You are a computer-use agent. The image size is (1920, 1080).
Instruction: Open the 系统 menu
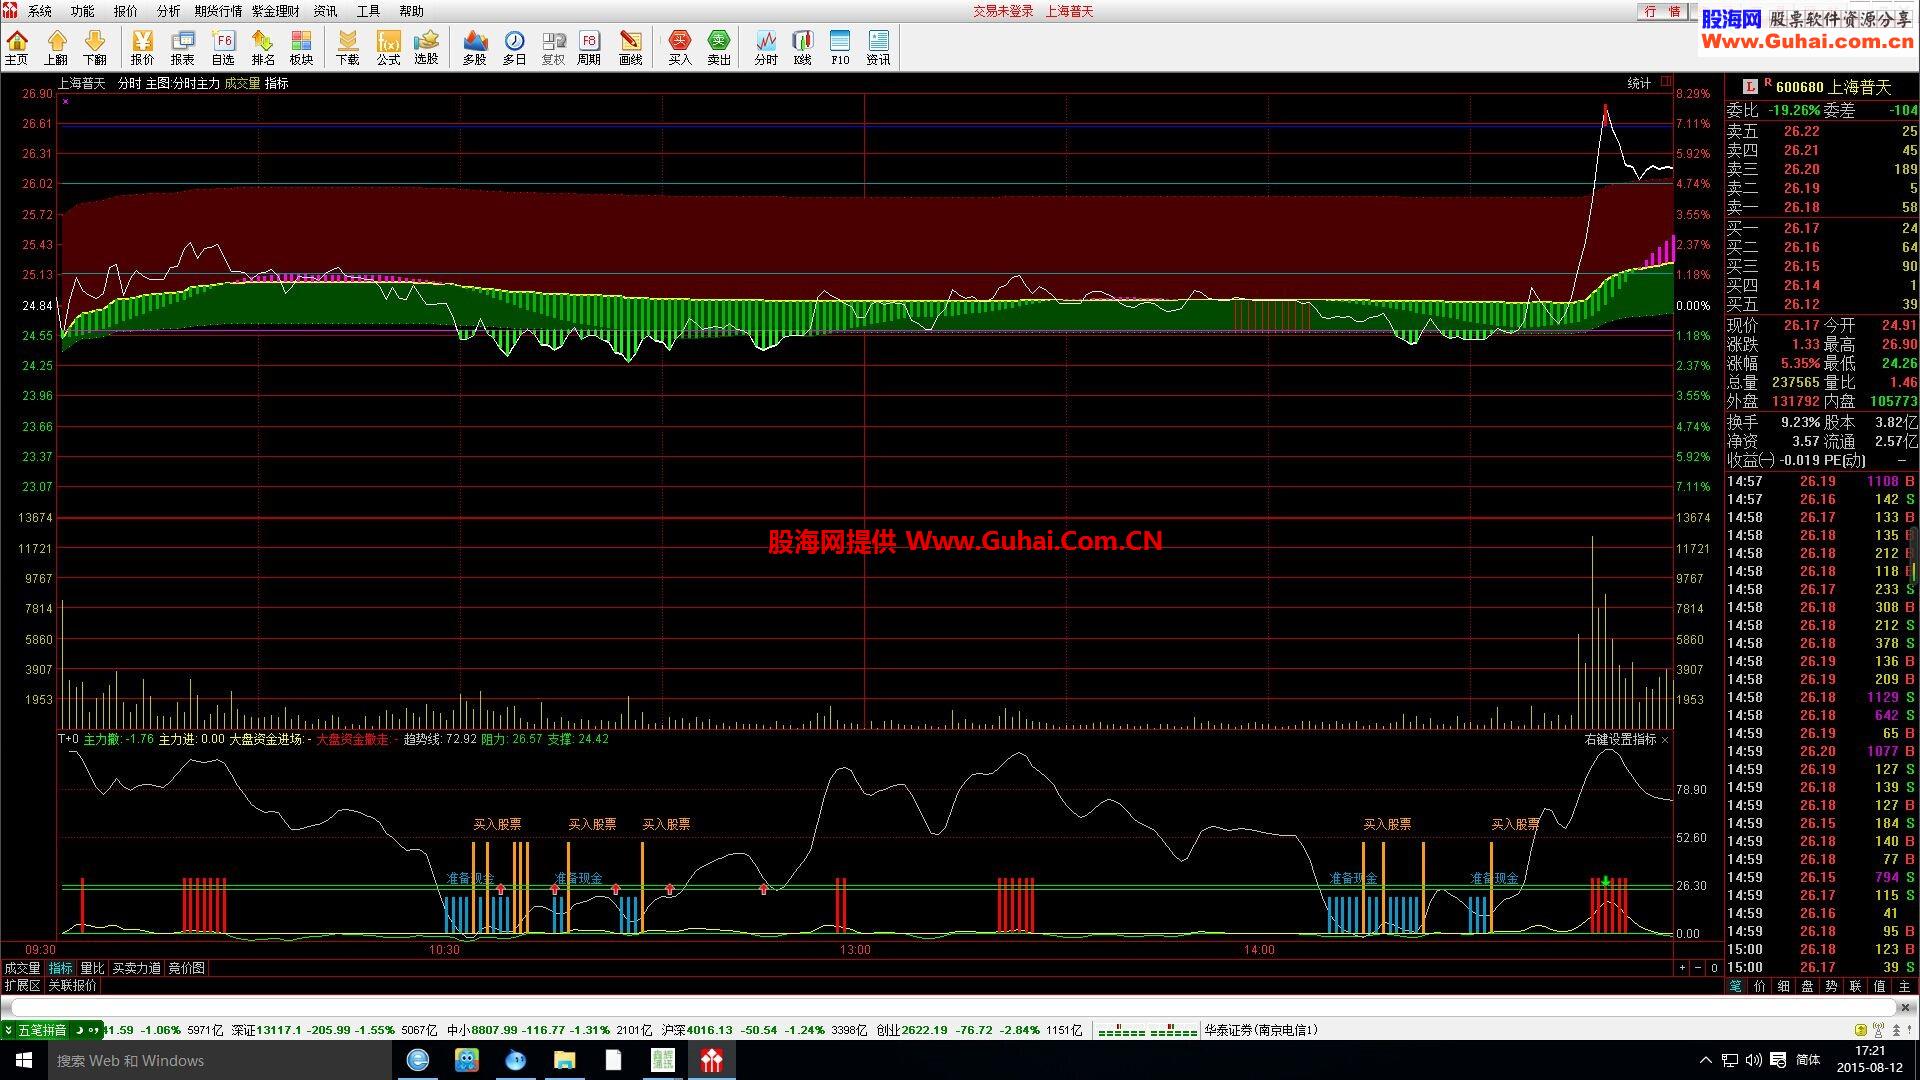(40, 11)
